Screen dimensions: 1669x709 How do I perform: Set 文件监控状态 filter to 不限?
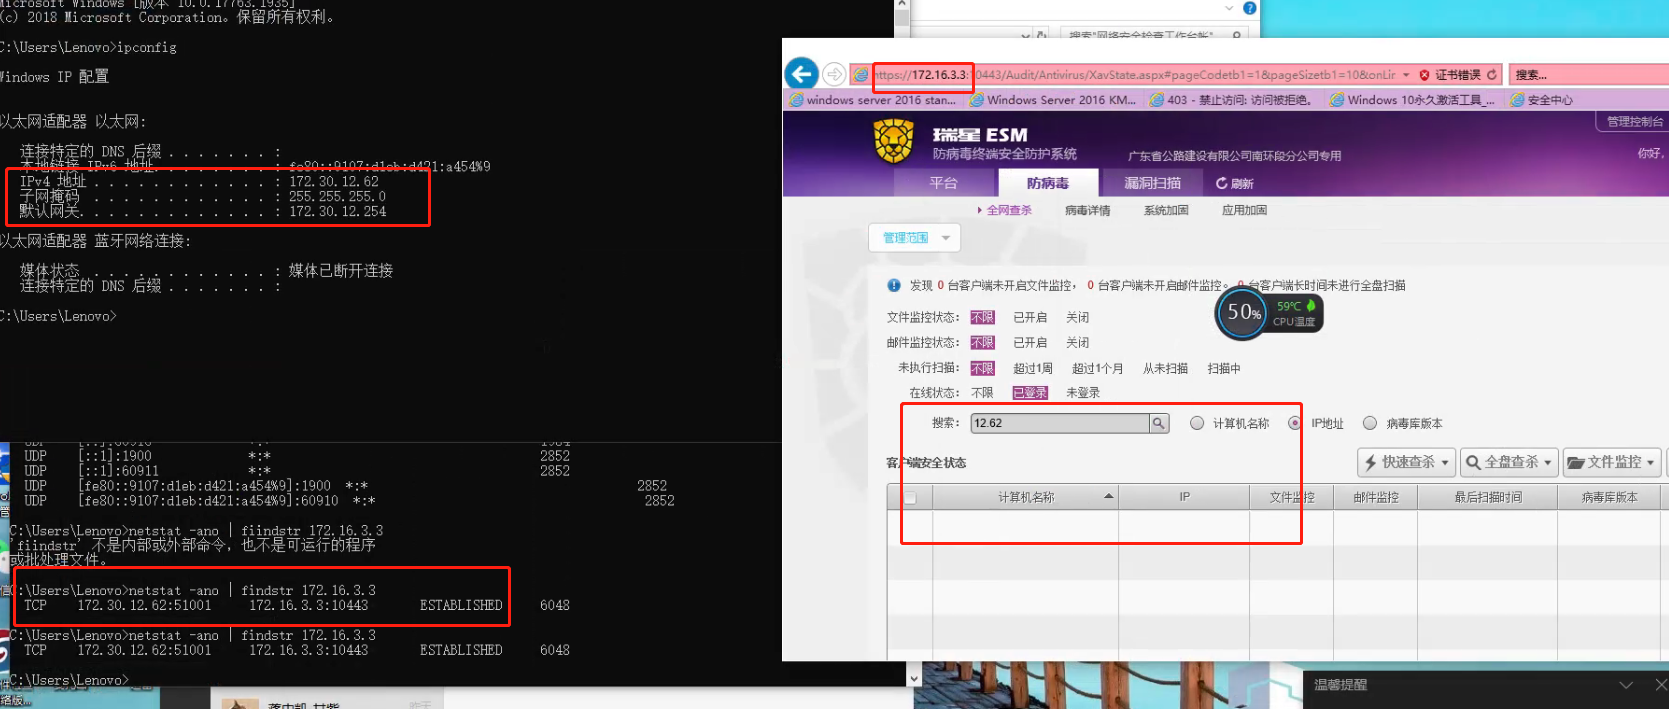[982, 318]
